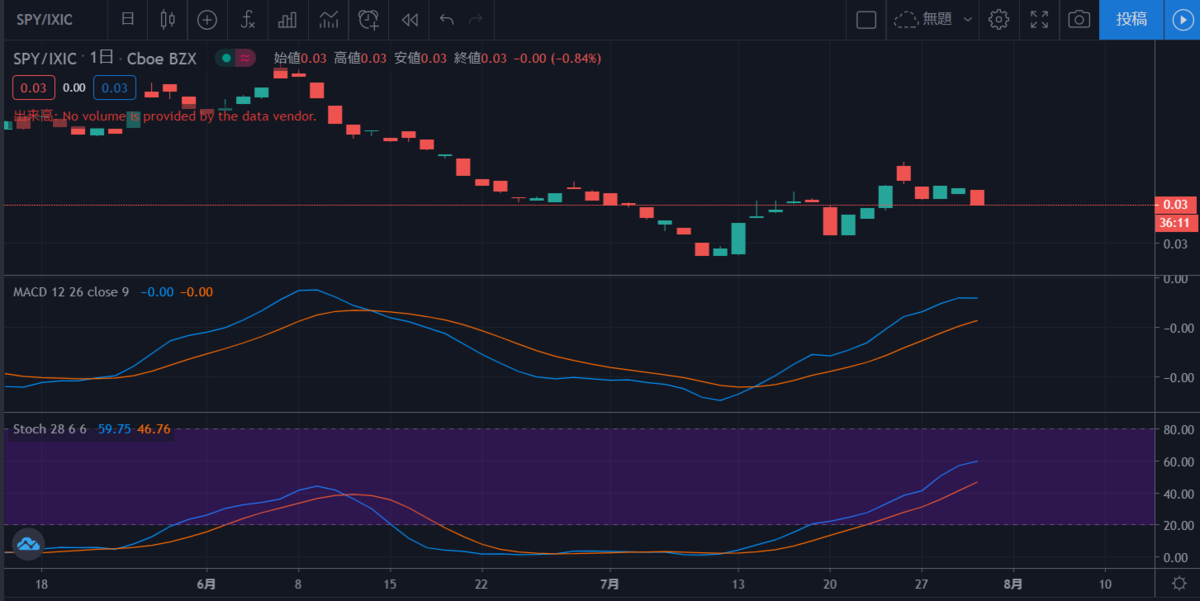Select the MACD 12 26 close 9 indicator label
Image resolution: width=1200 pixels, height=601 pixels.
click(71, 292)
